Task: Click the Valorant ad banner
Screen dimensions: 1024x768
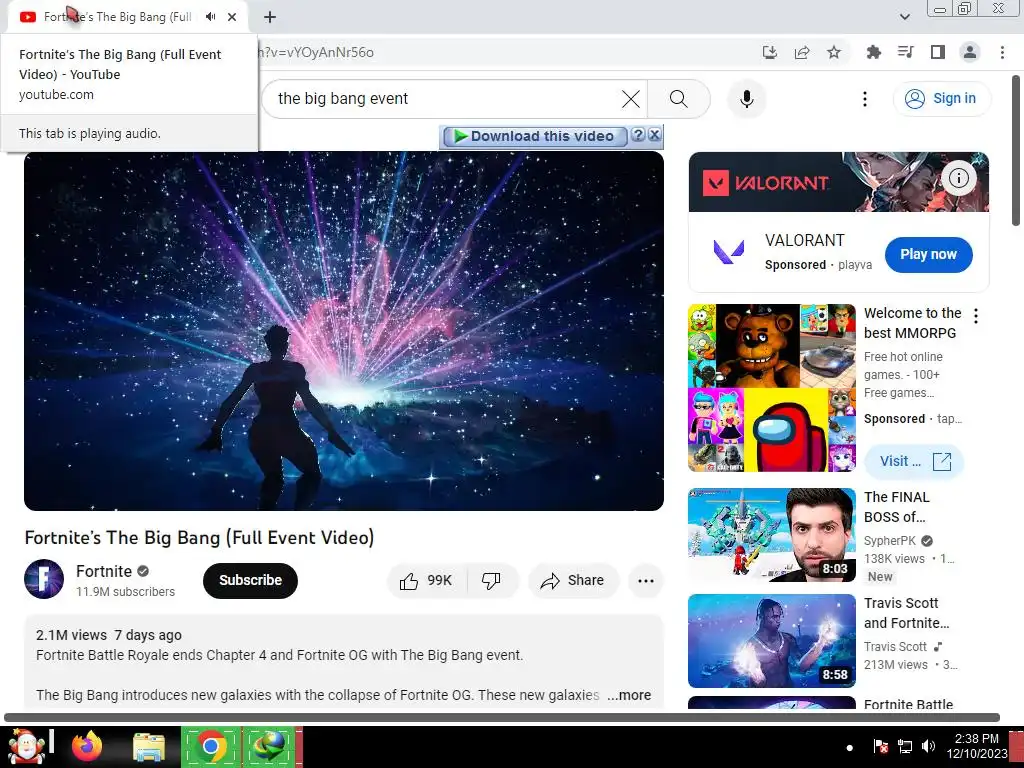Action: tap(839, 182)
